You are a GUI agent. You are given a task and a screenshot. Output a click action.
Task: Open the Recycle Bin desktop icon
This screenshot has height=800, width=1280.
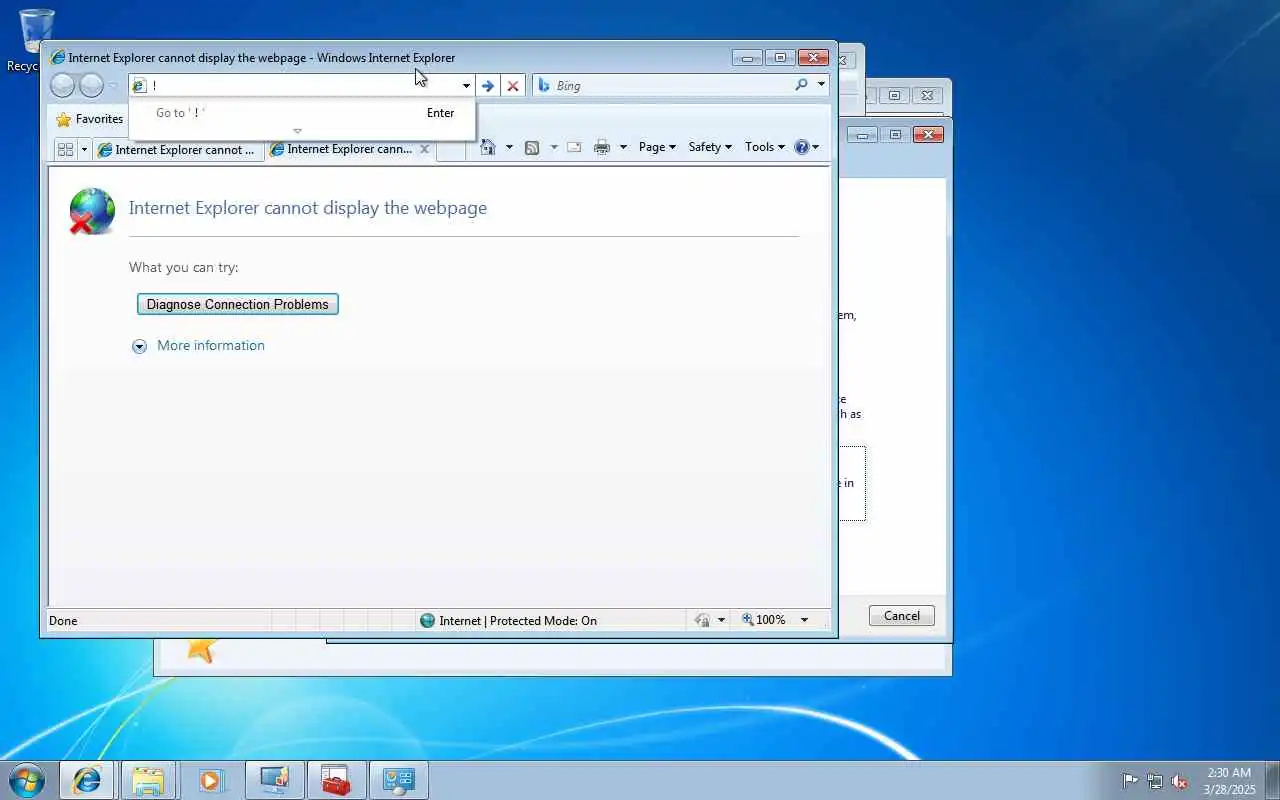click(36, 40)
